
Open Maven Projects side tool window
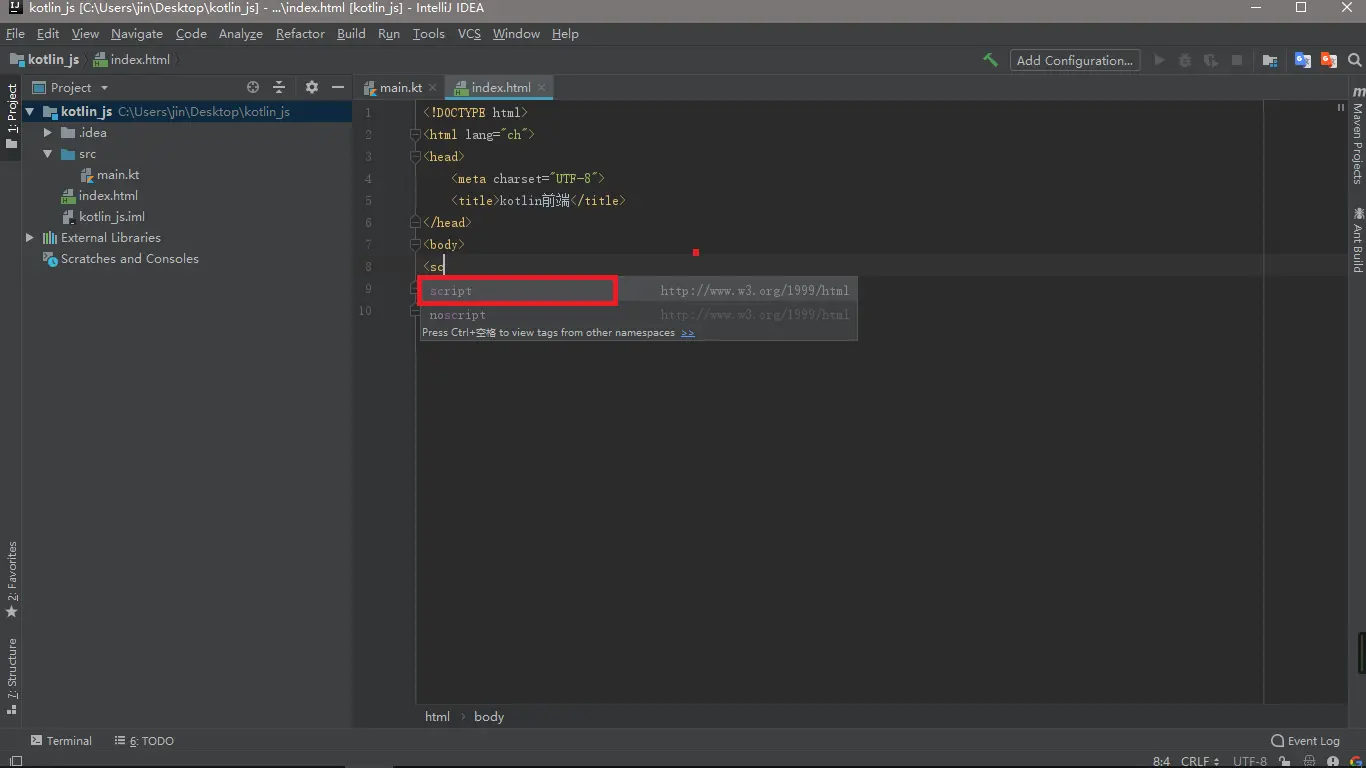click(x=1357, y=135)
